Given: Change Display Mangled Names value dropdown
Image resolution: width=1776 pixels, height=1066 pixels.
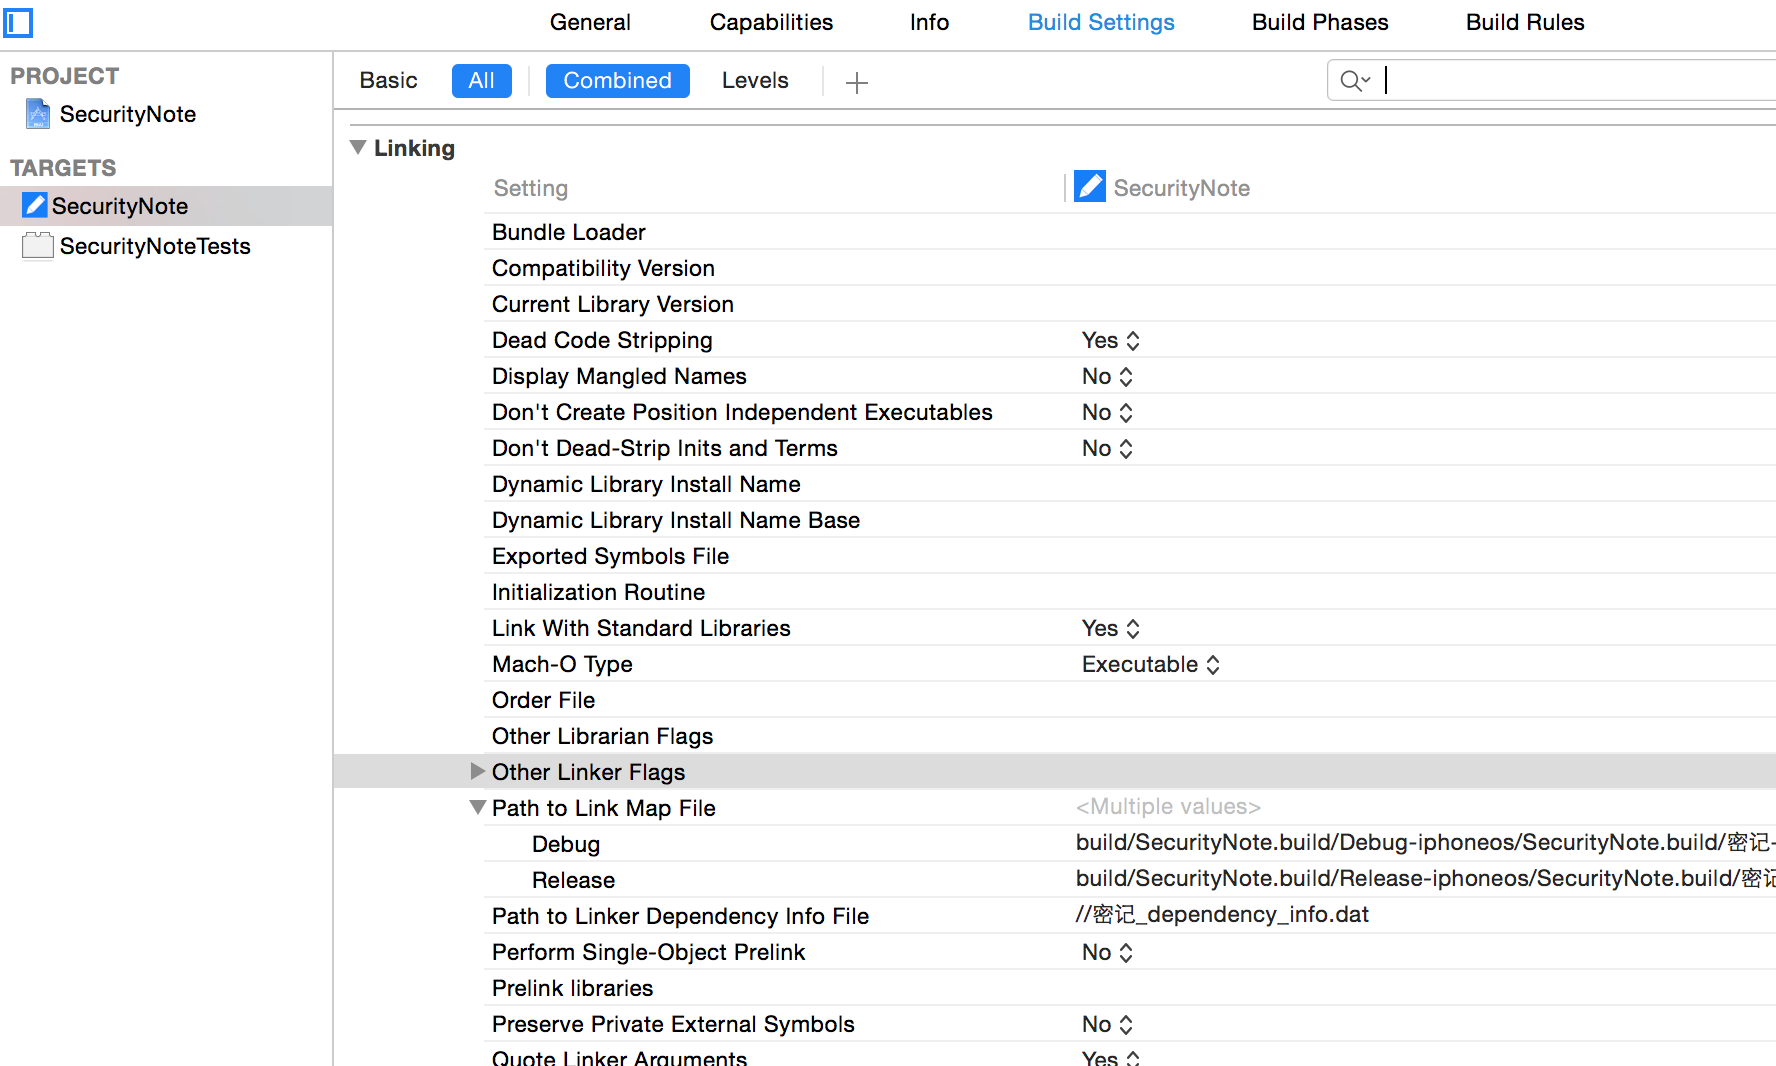Looking at the screenshot, I should coord(1107,376).
